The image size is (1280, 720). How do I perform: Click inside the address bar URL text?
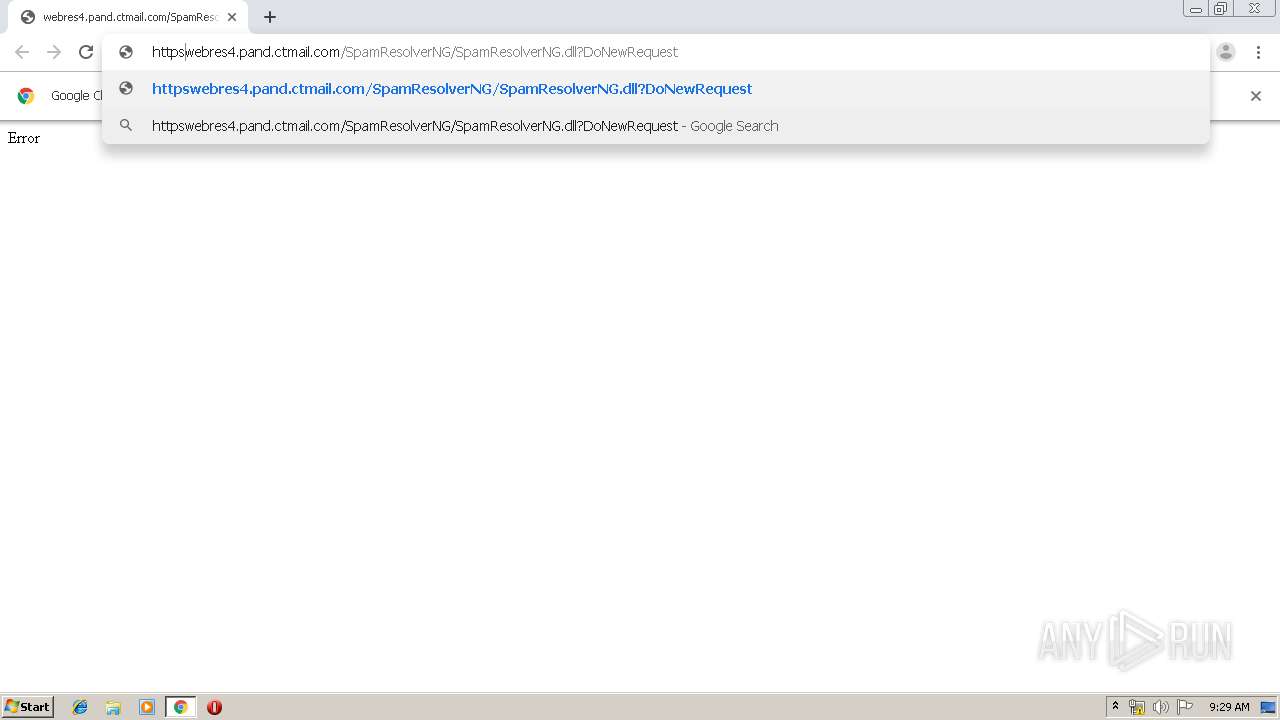click(415, 52)
